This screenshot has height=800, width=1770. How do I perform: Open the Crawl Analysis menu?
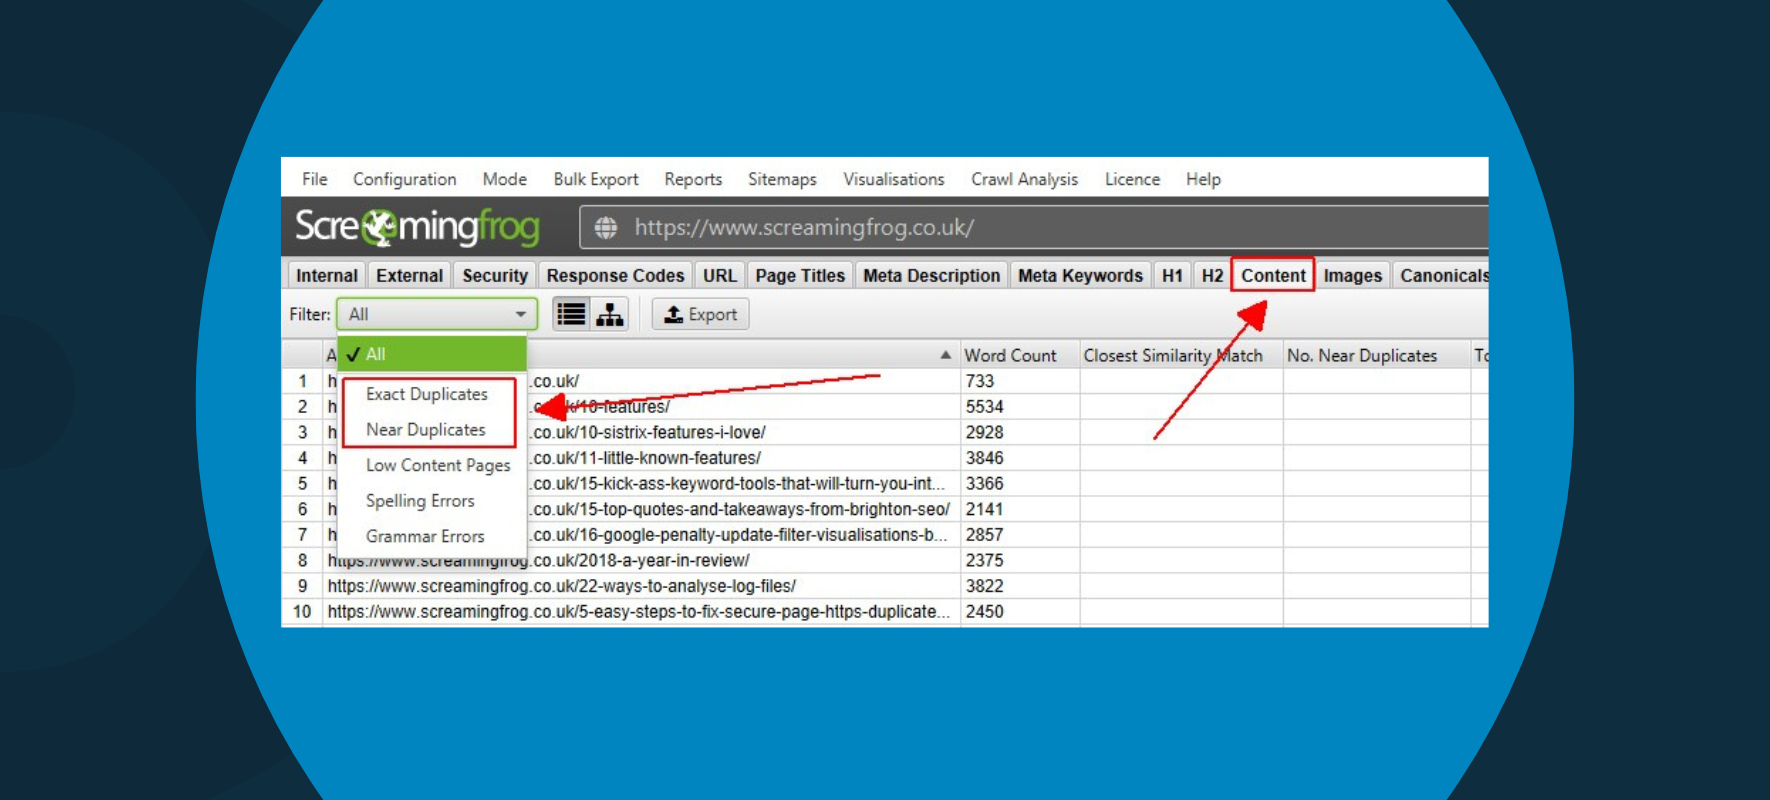1024,179
